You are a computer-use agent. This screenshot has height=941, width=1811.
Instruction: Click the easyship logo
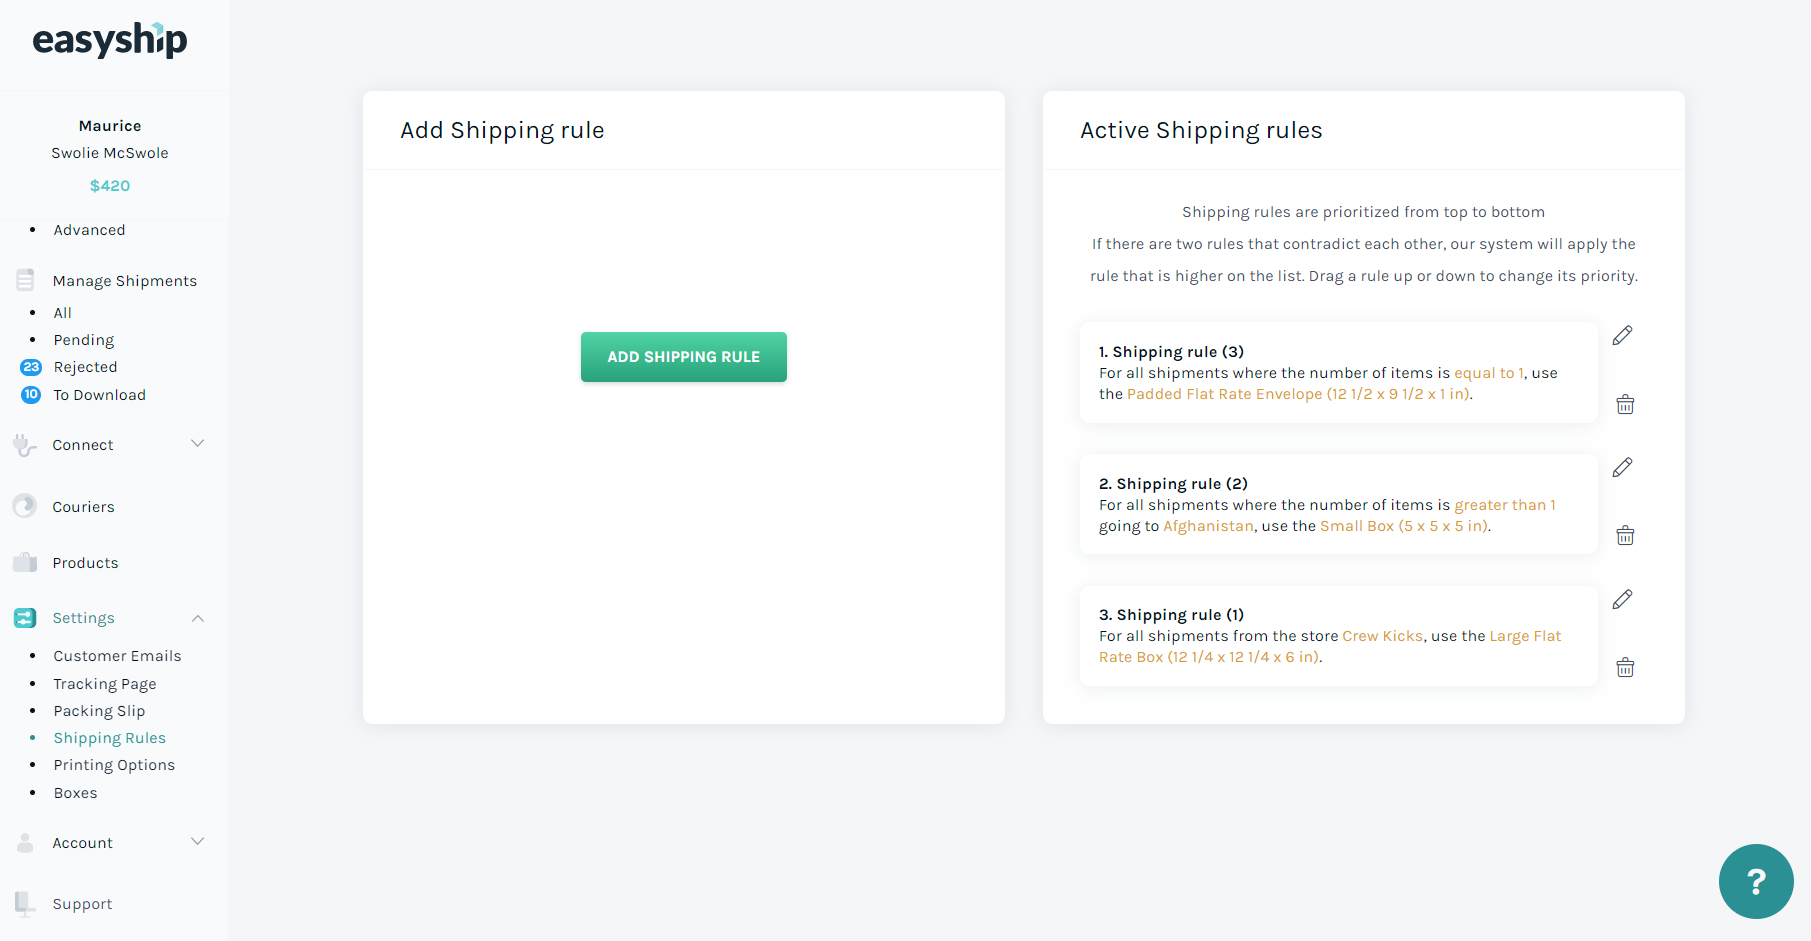click(110, 40)
